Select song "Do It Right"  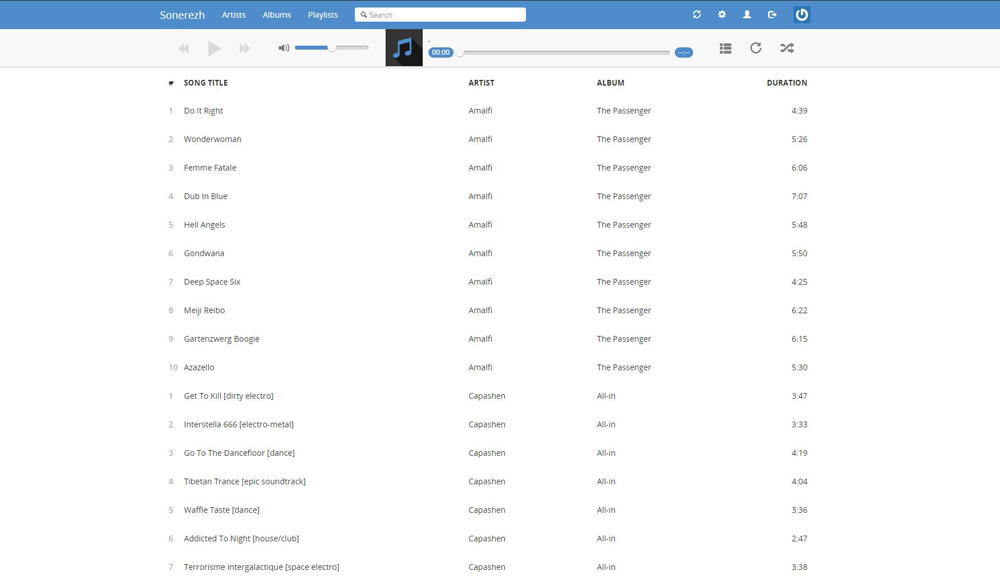[x=203, y=111]
